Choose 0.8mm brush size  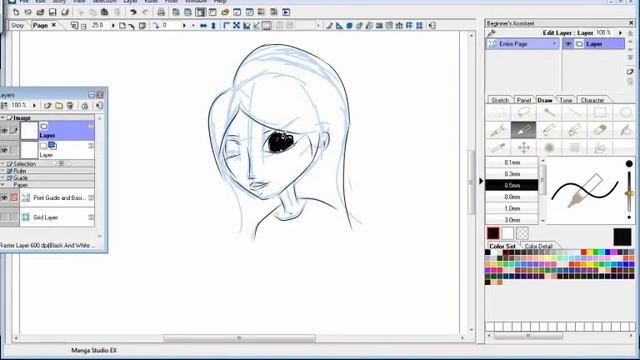512,197
